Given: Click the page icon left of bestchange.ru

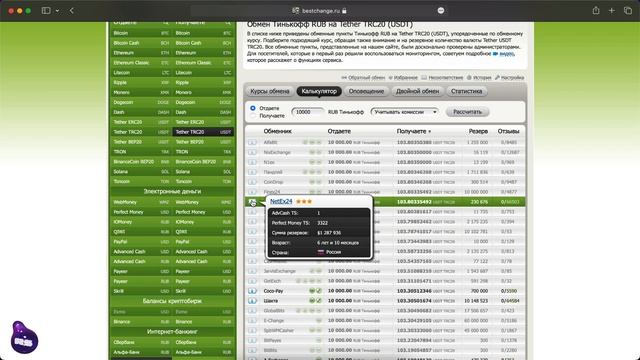Looking at the screenshot, I should coord(296,11).
